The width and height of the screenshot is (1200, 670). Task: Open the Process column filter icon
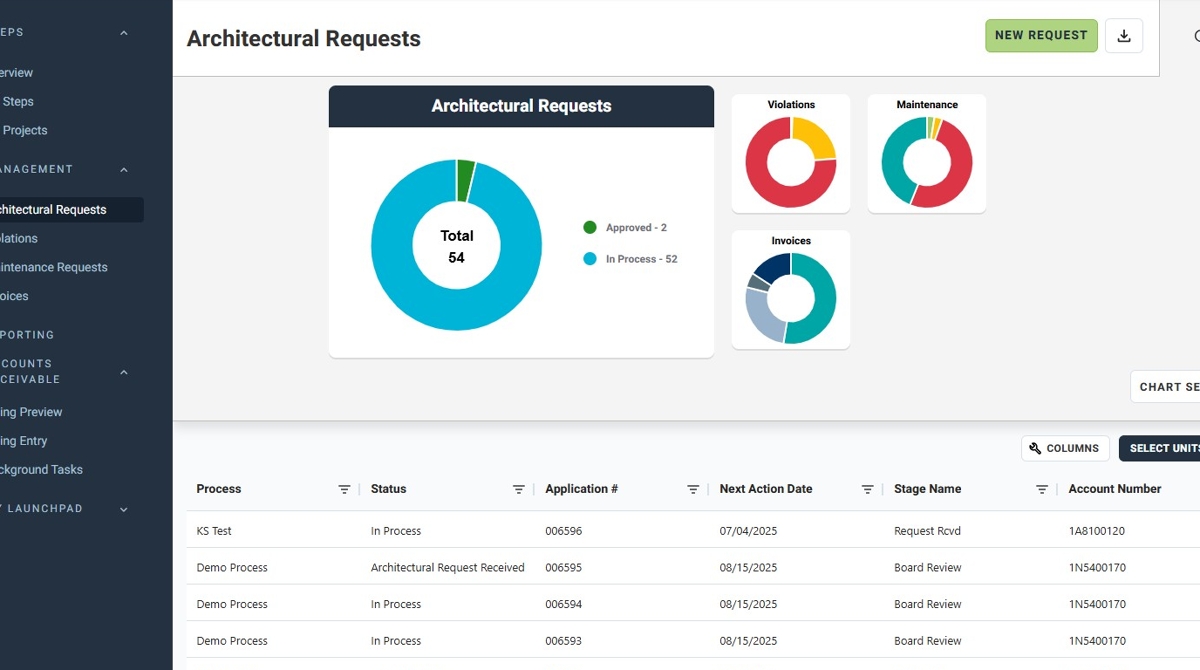(344, 490)
